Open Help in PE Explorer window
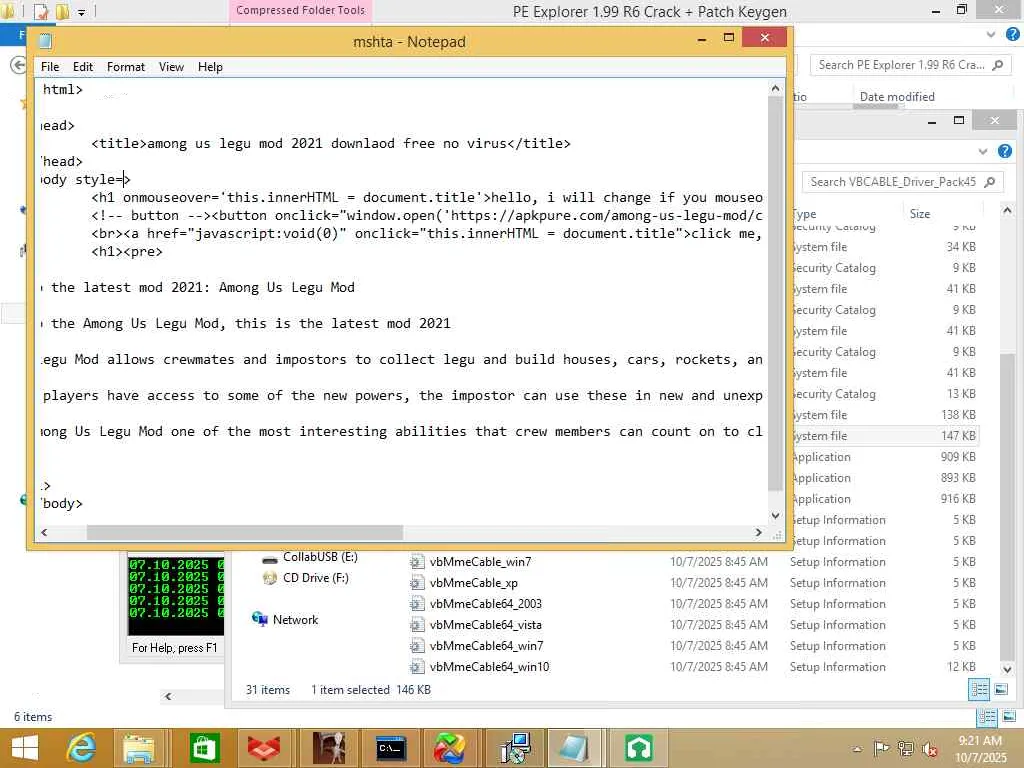Viewport: 1024px width, 768px height. (x=1012, y=34)
